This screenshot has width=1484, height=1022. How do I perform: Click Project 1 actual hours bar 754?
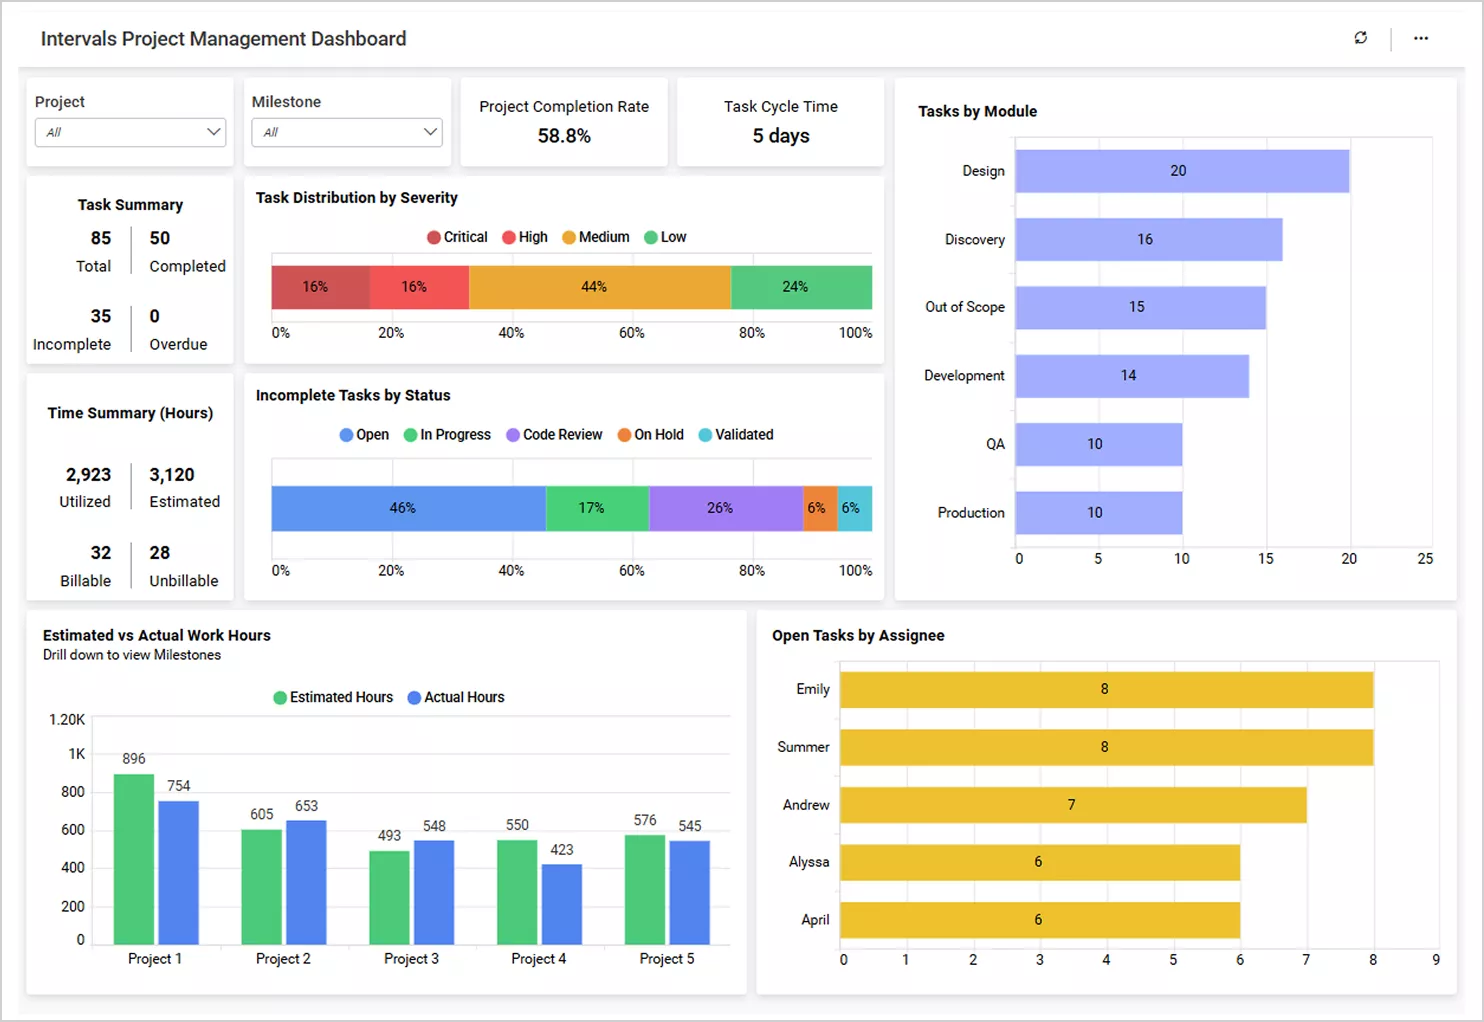pyautogui.click(x=178, y=873)
